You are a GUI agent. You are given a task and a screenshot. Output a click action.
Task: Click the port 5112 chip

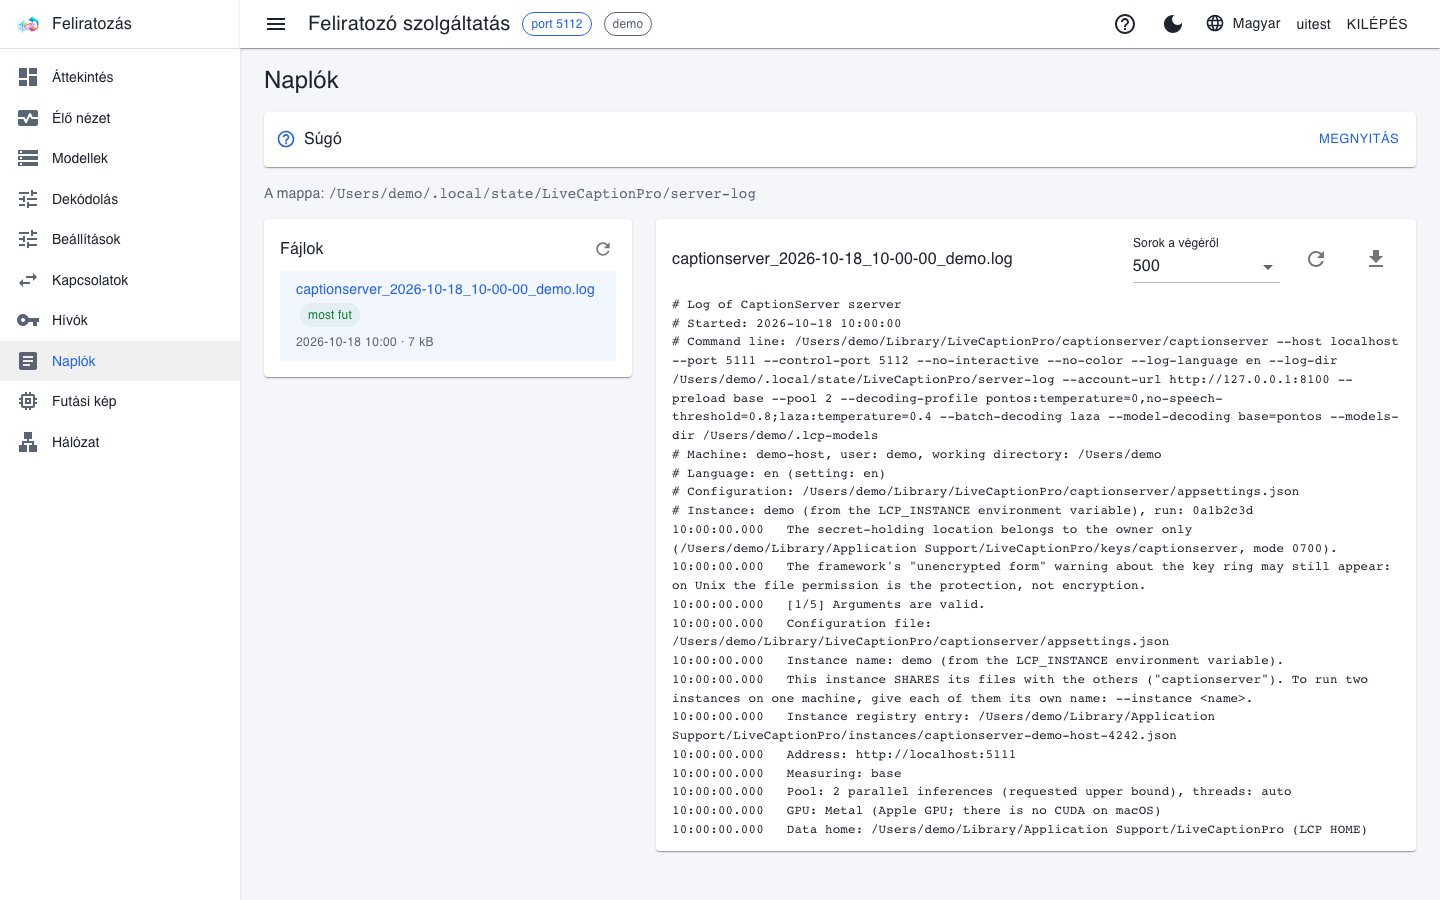pos(557,24)
